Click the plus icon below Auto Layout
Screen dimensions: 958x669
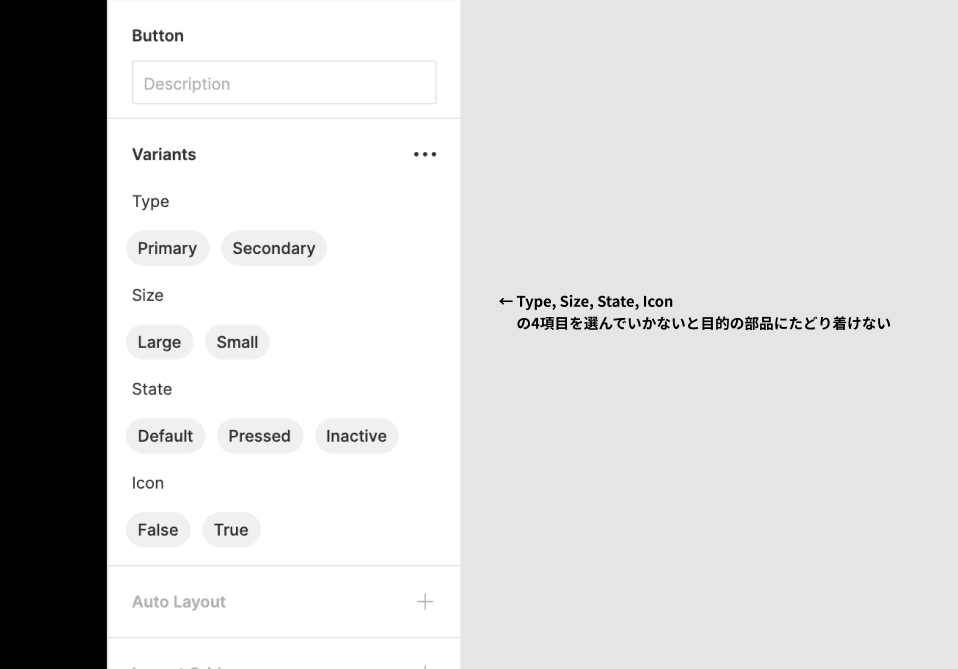click(424, 664)
